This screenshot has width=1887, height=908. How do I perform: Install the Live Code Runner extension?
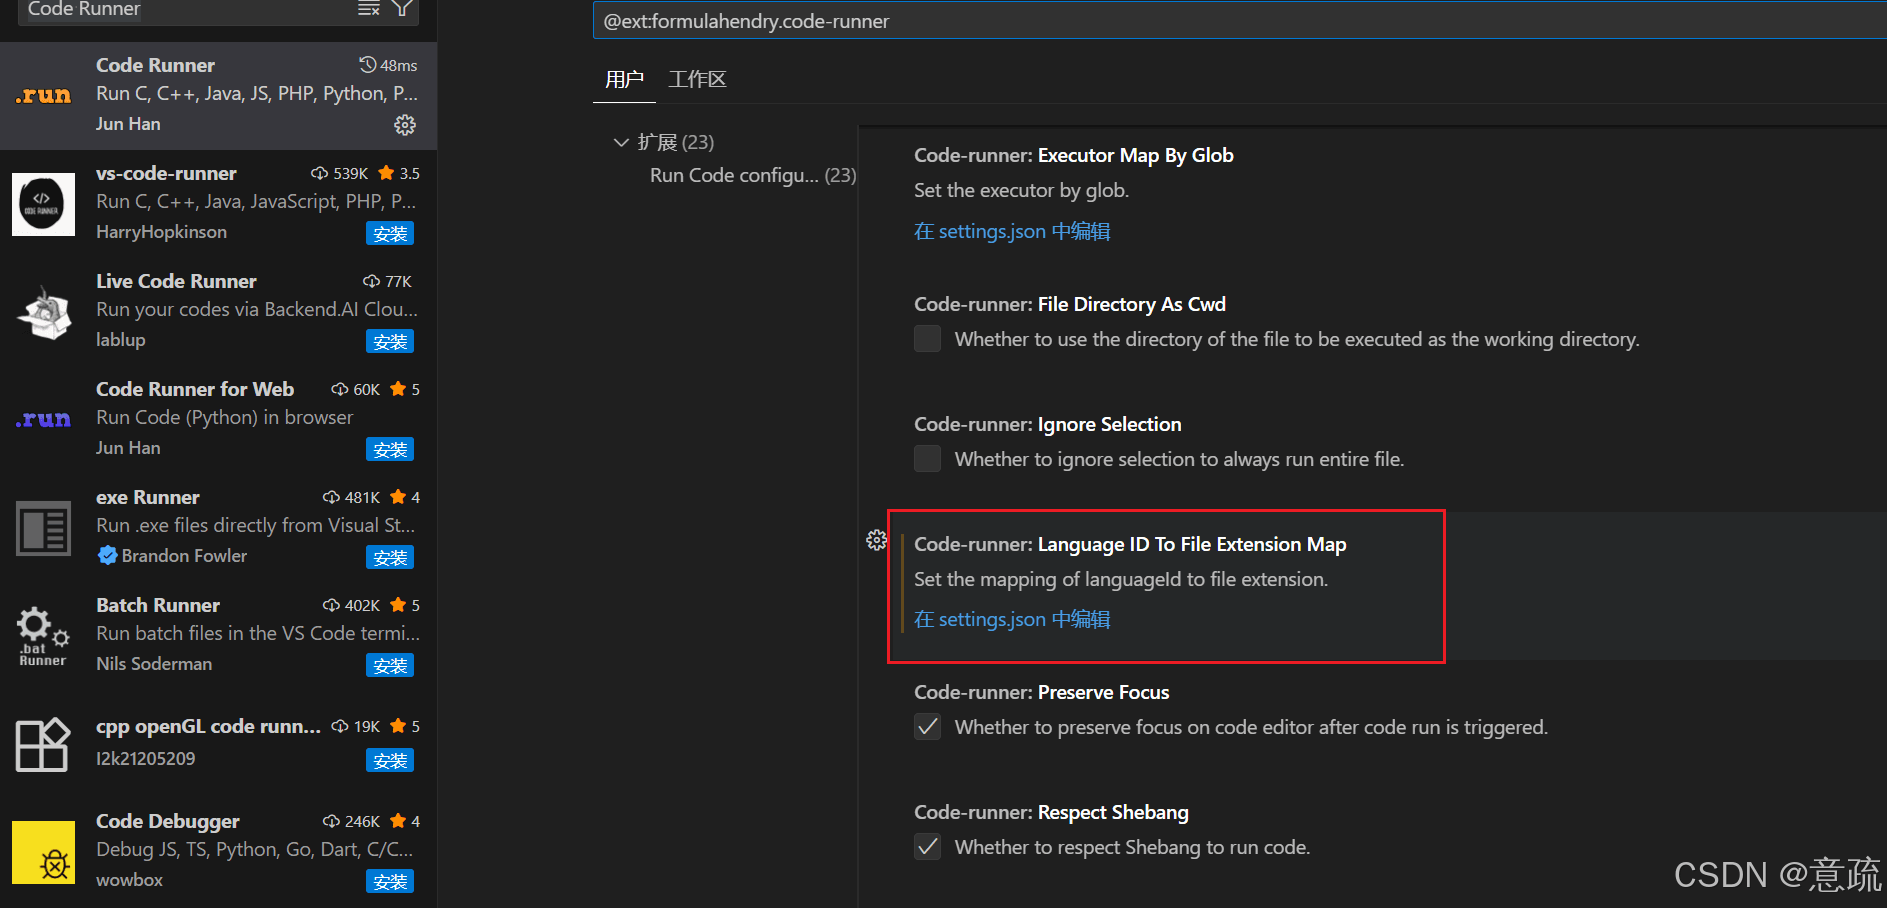click(x=390, y=342)
